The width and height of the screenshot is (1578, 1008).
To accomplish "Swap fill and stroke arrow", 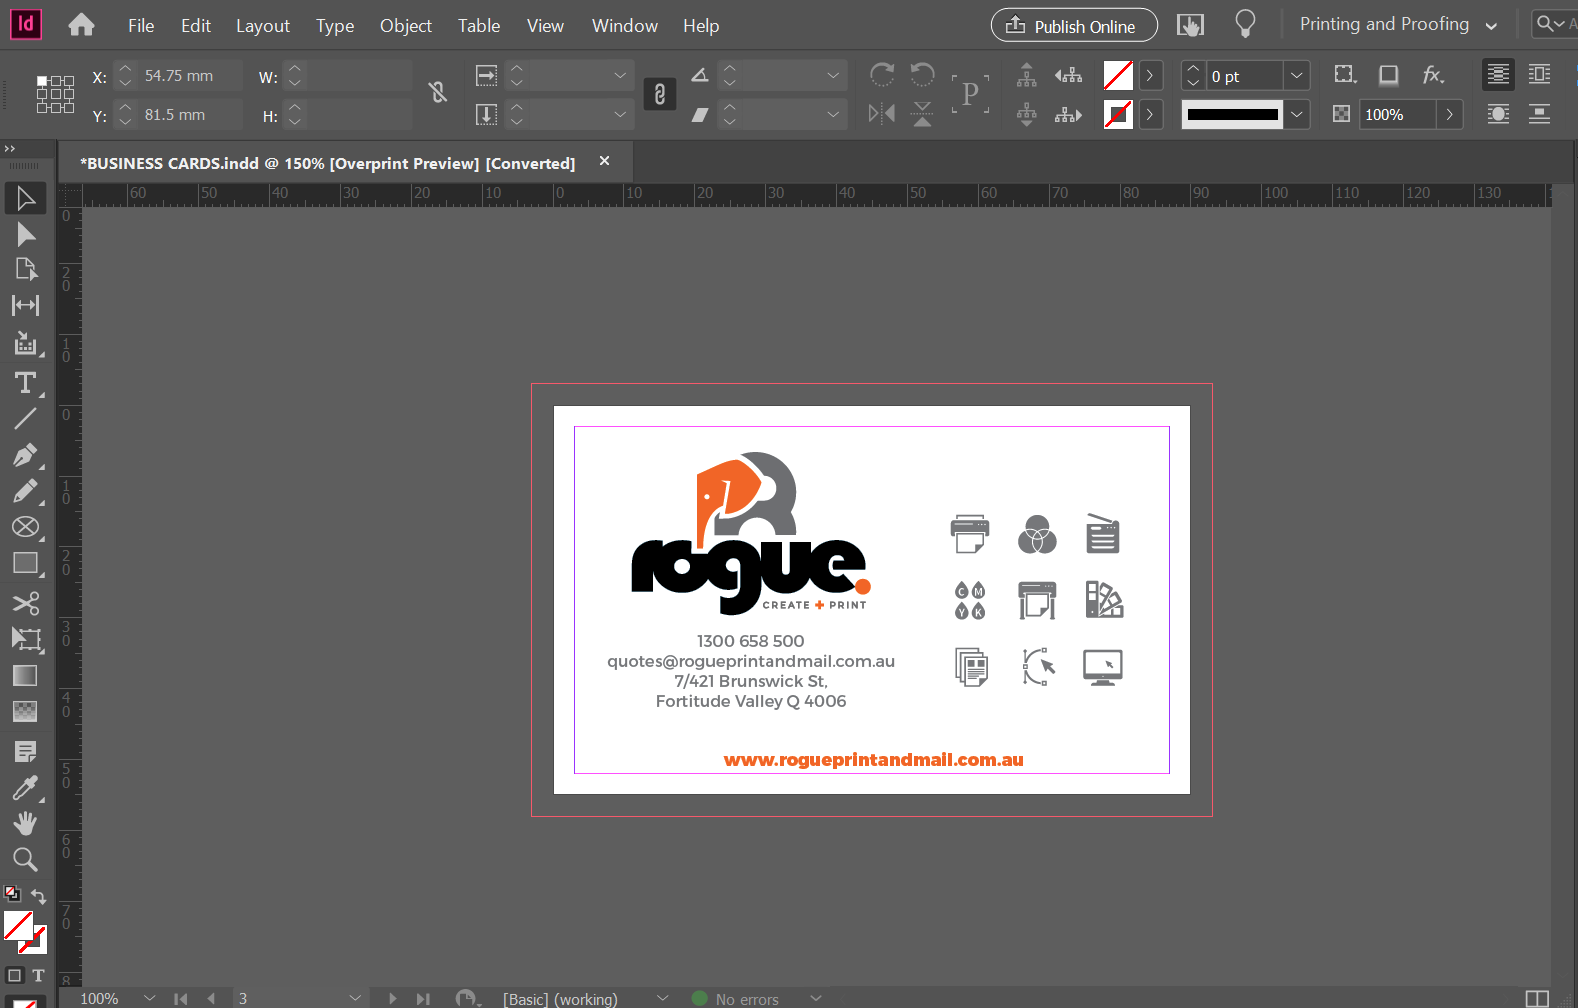I will coord(39,897).
